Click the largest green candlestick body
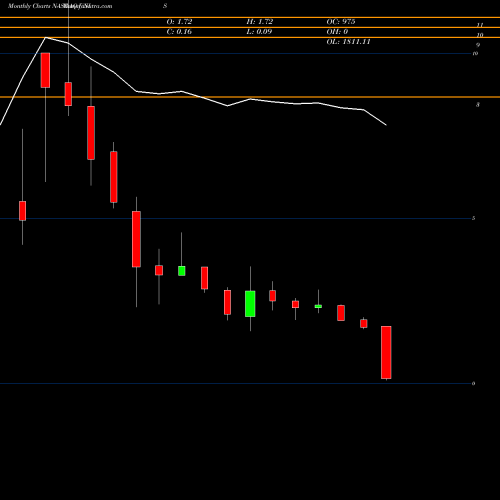Image resolution: width=500 pixels, height=500 pixels. click(x=250, y=304)
